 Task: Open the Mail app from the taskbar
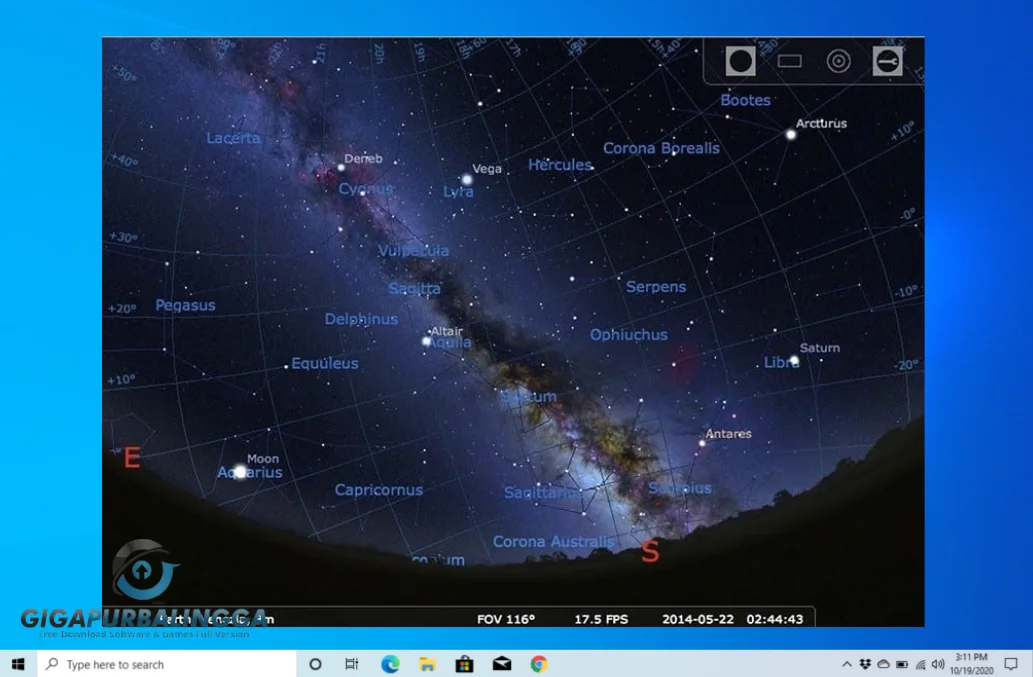click(x=500, y=663)
